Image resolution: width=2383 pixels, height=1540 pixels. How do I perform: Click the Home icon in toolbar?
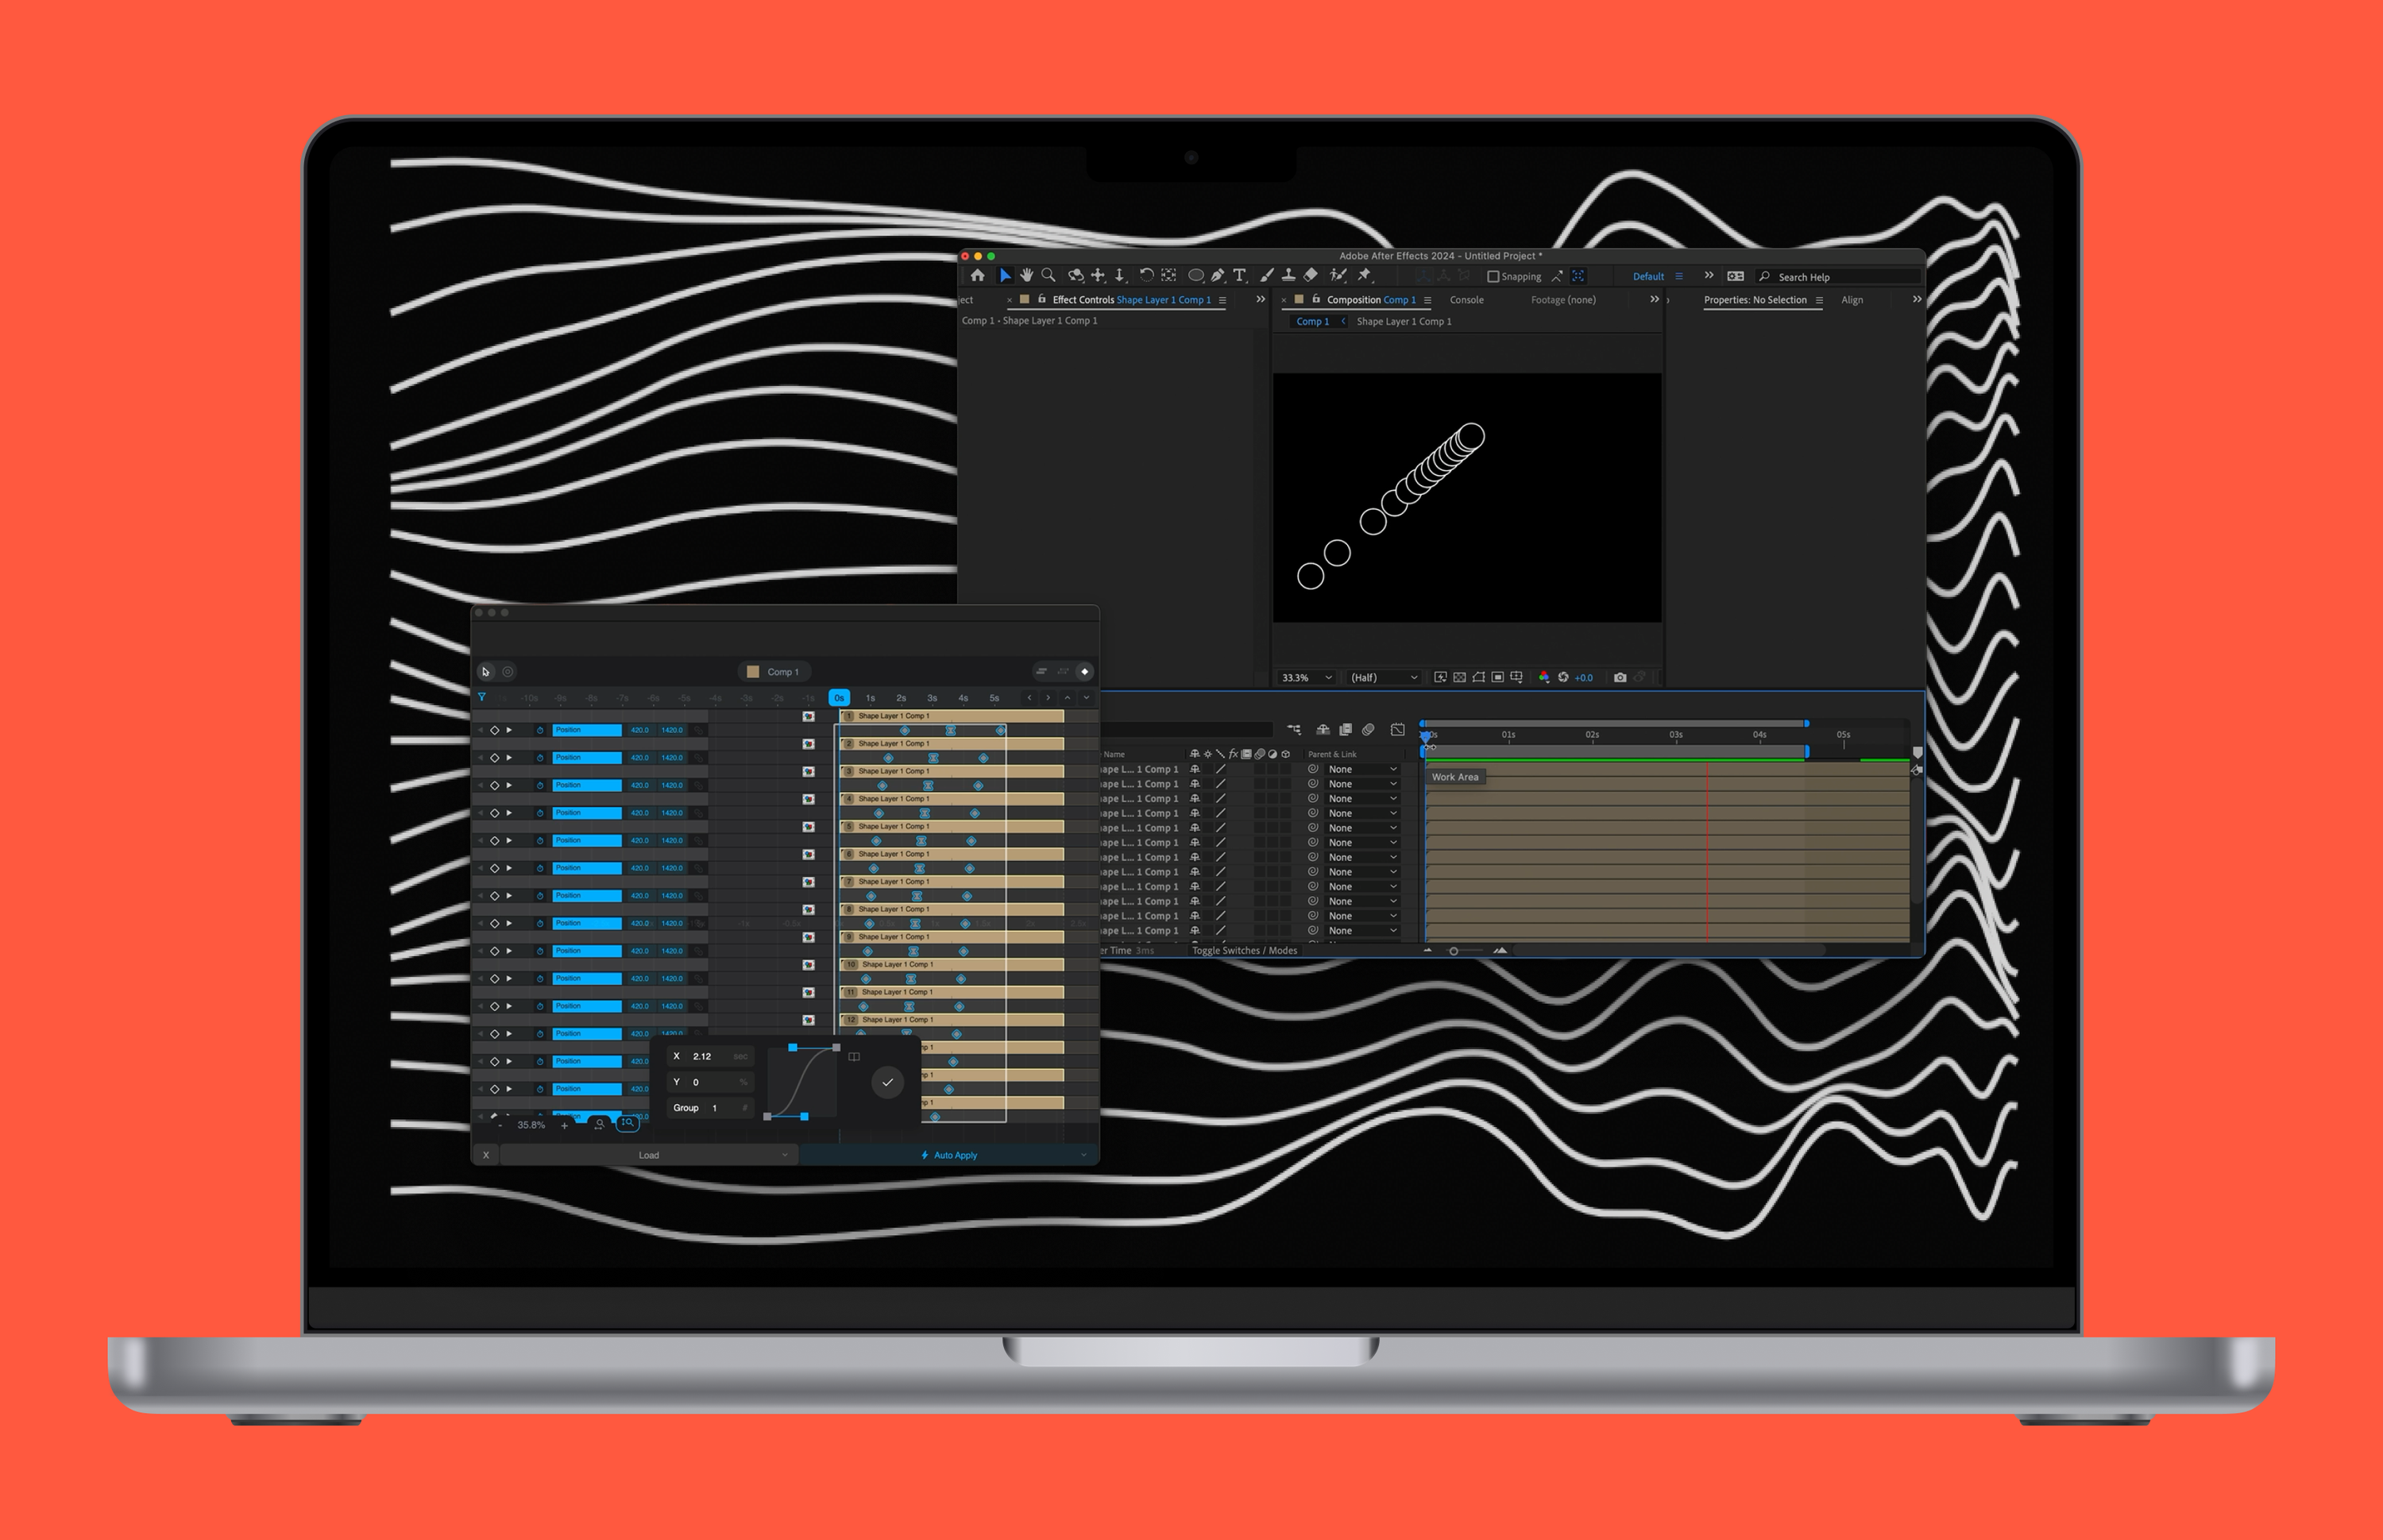tap(977, 276)
